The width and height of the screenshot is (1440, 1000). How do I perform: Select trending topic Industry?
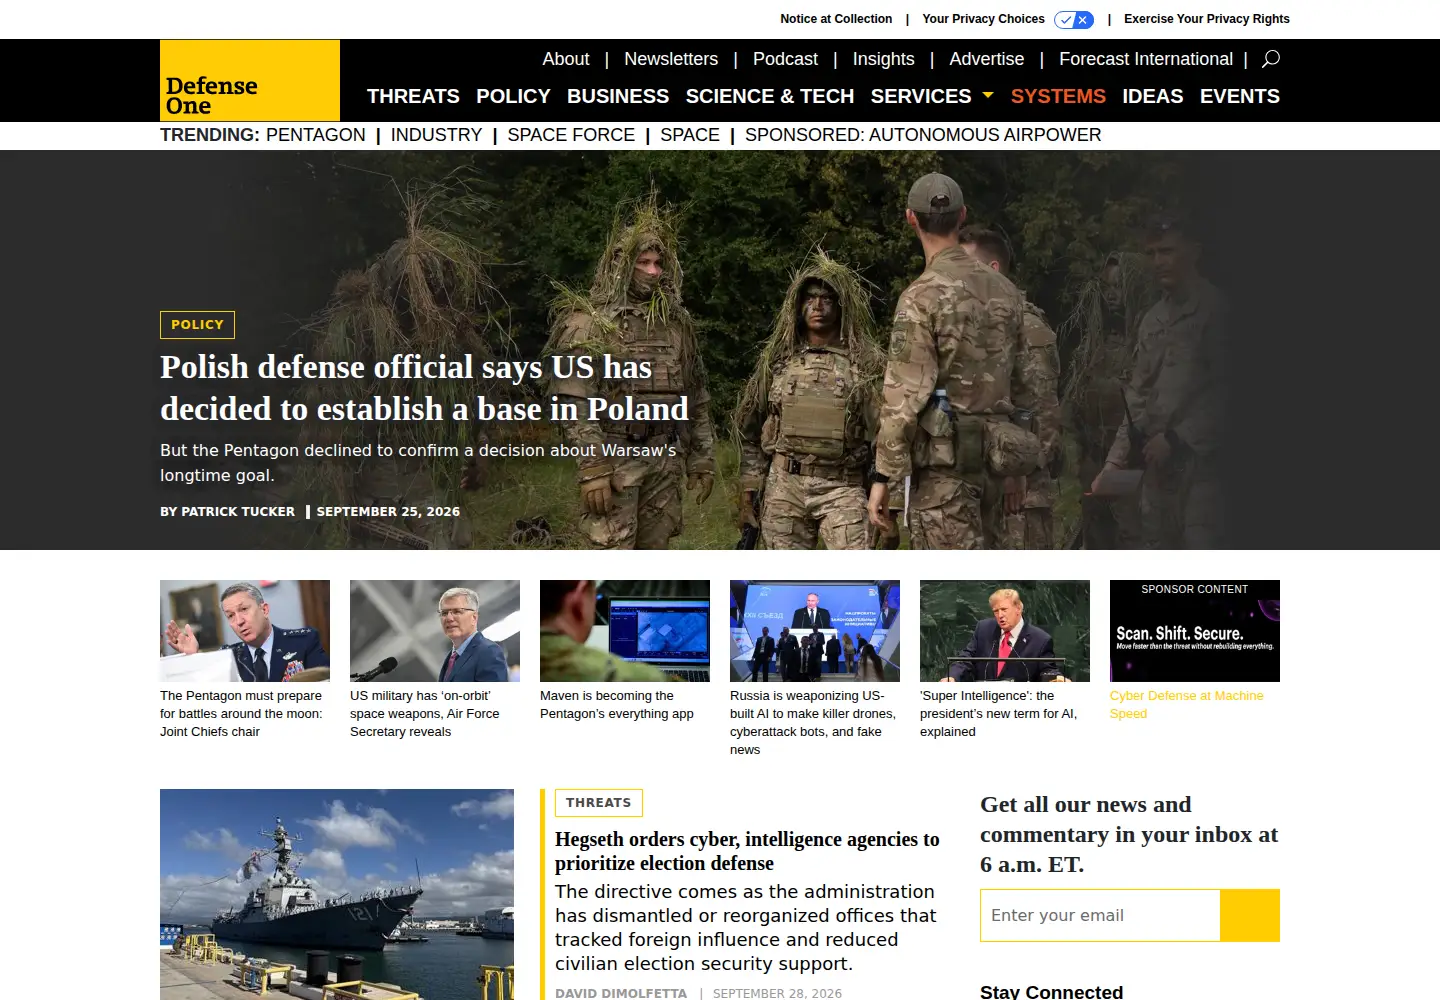point(436,135)
